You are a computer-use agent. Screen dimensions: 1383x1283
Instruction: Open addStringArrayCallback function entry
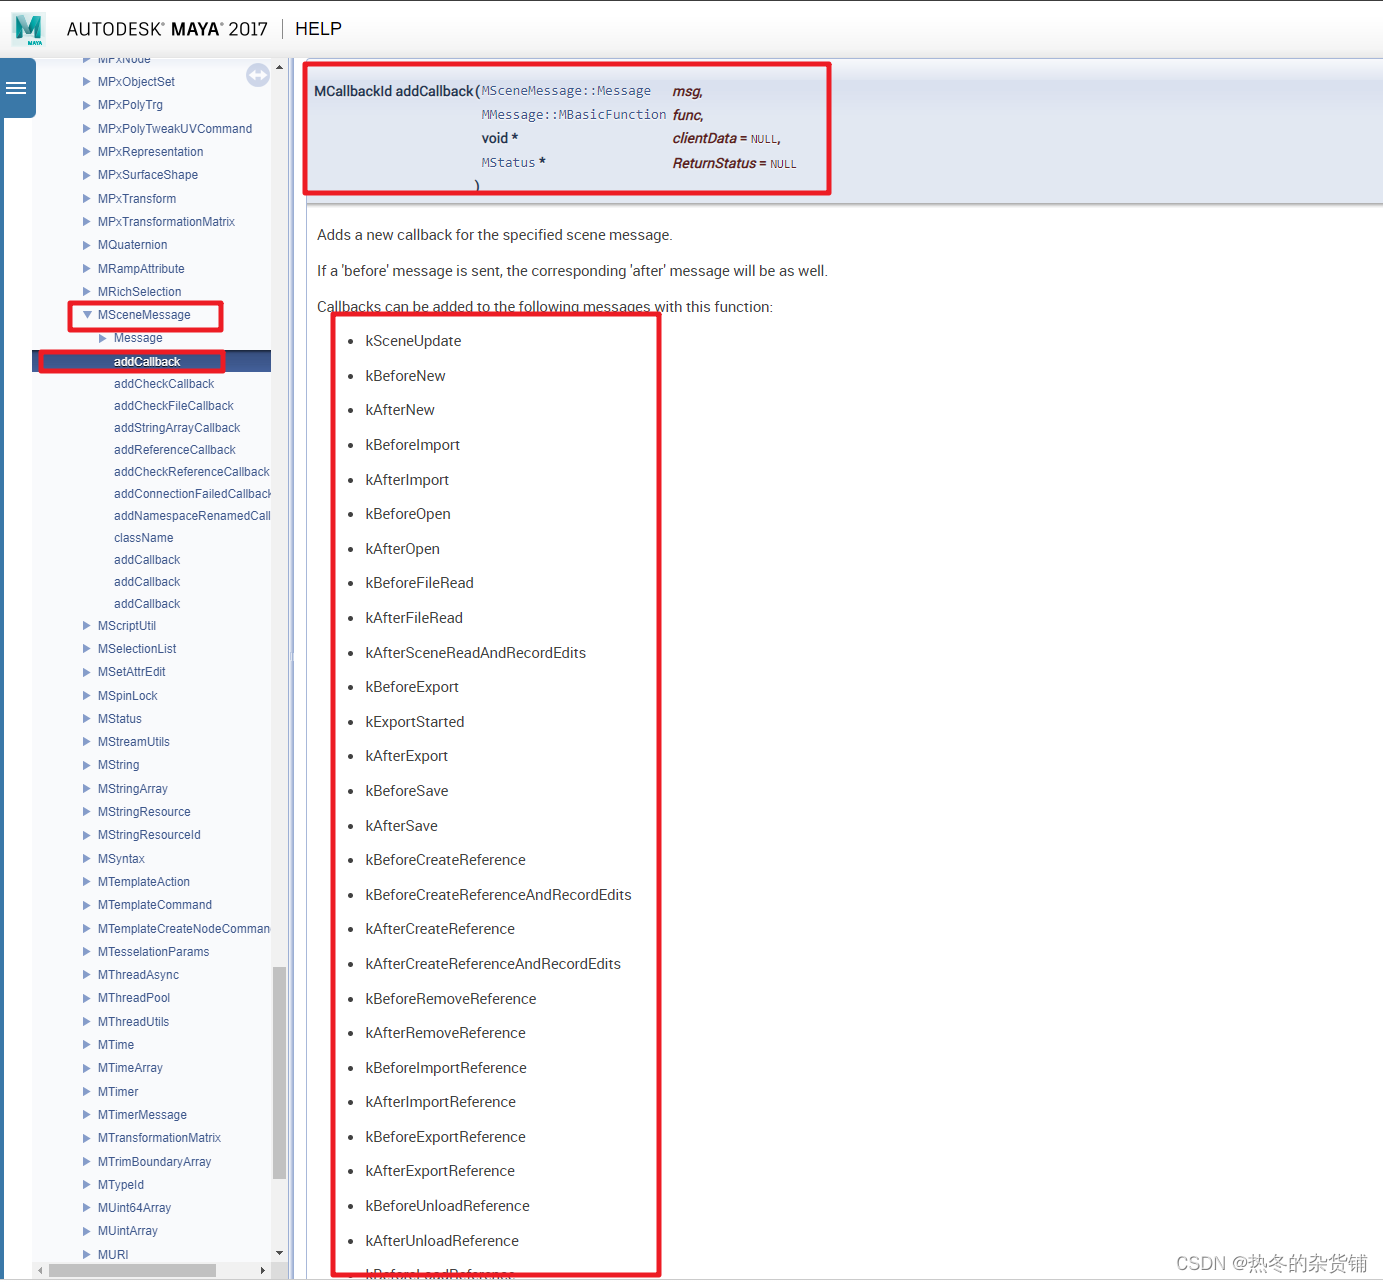[177, 428]
